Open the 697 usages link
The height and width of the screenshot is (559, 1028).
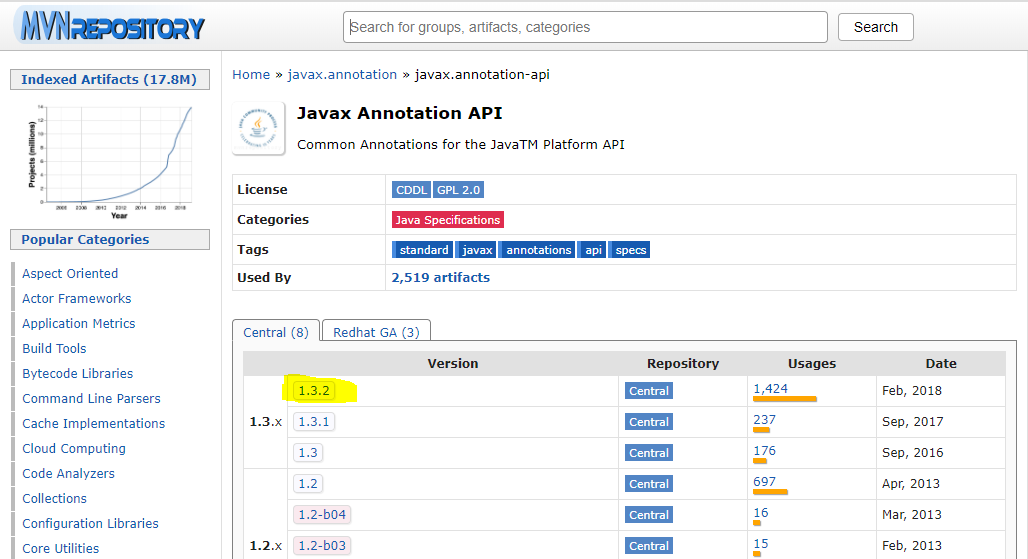click(x=764, y=482)
